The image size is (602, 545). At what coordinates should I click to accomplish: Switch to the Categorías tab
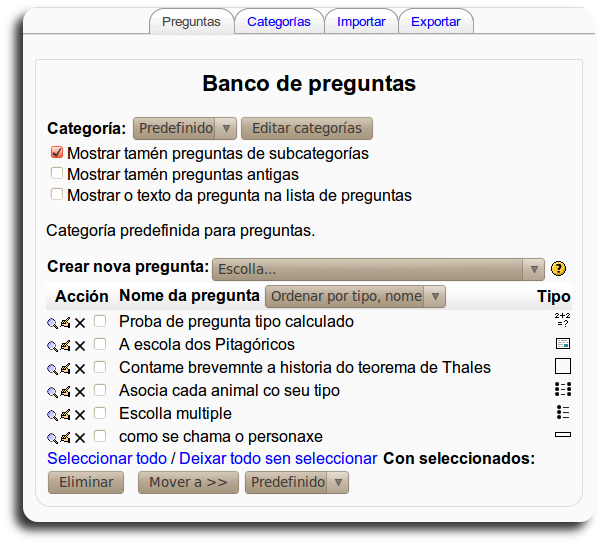pos(278,21)
